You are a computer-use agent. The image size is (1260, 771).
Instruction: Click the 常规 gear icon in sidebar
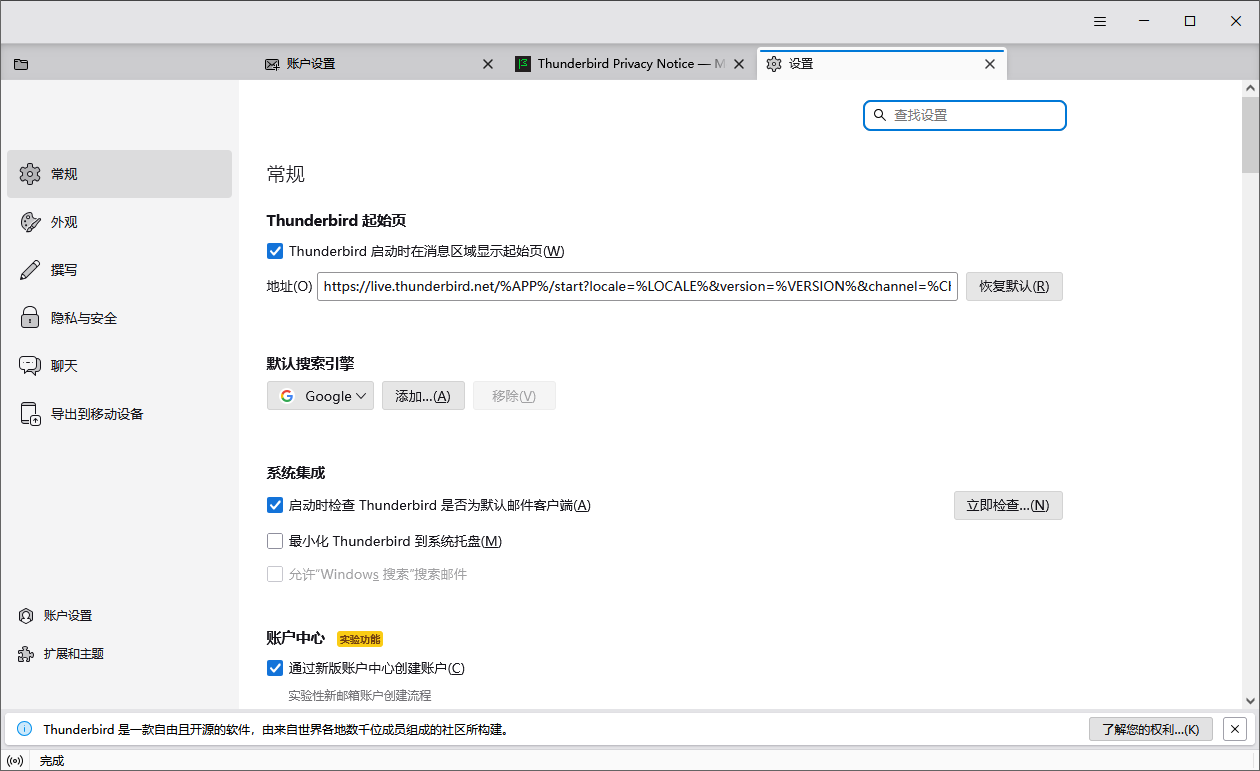point(30,174)
